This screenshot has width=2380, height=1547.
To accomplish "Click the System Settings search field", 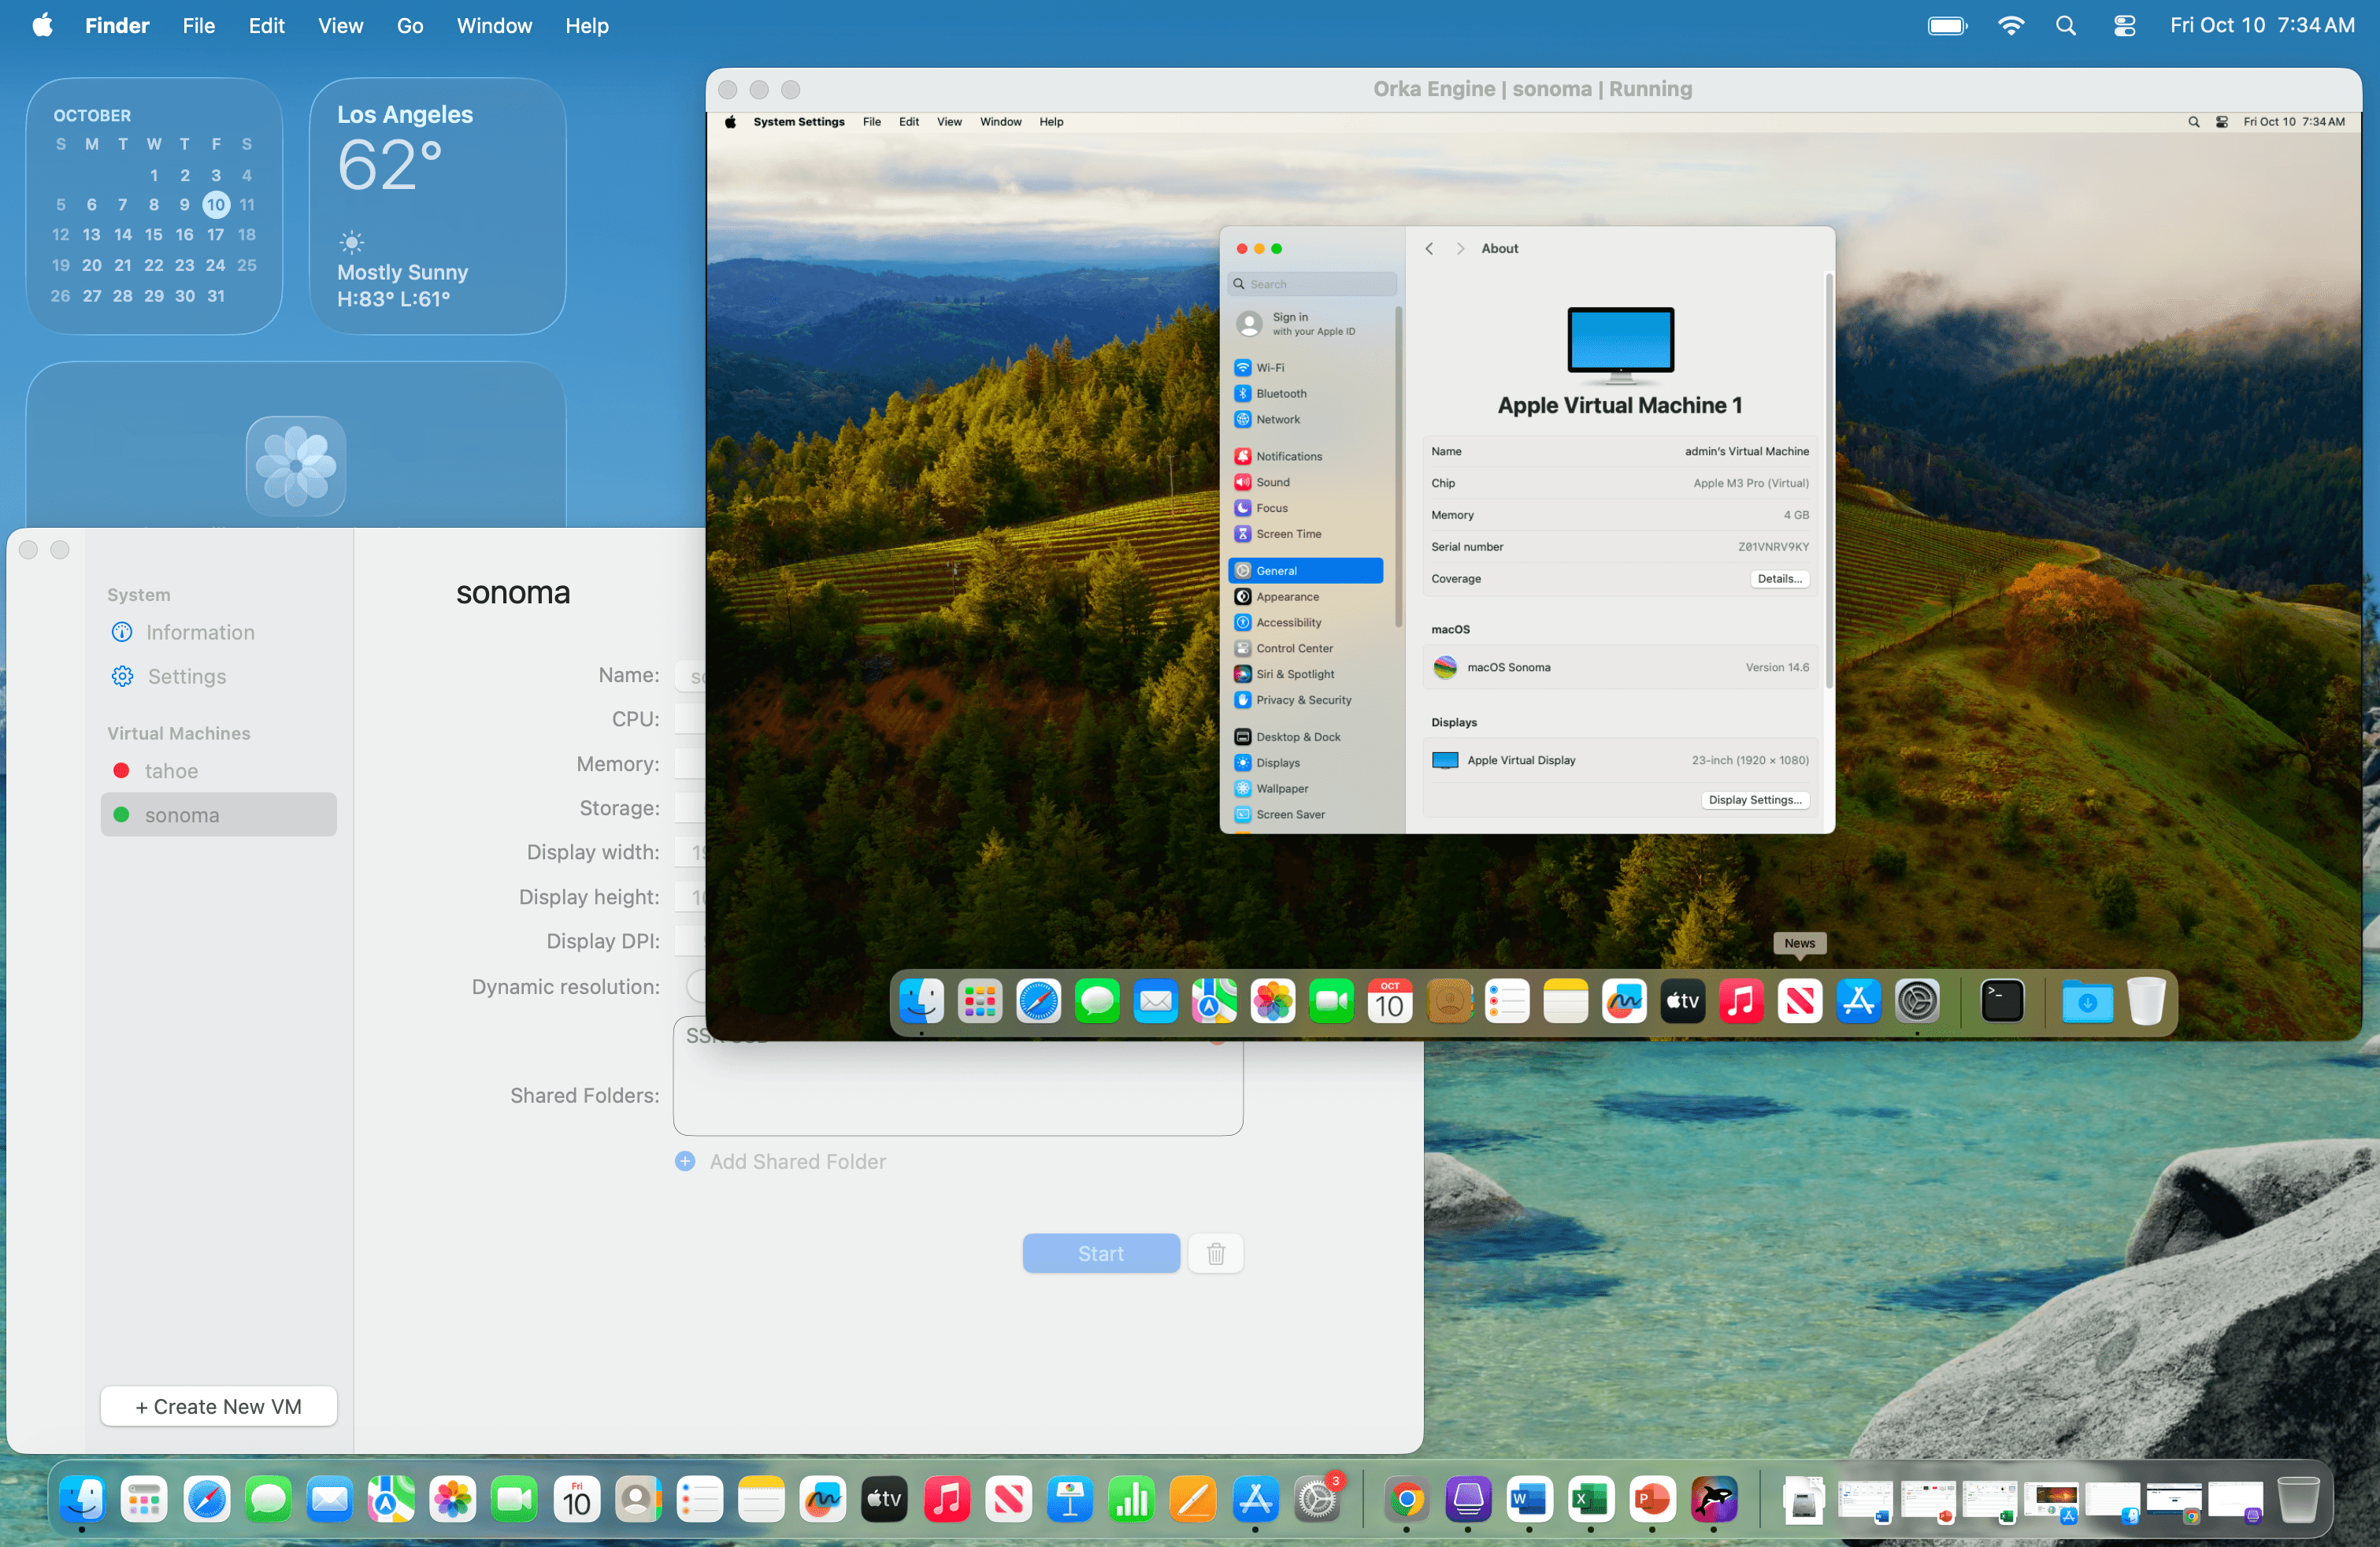I will click(x=1311, y=283).
